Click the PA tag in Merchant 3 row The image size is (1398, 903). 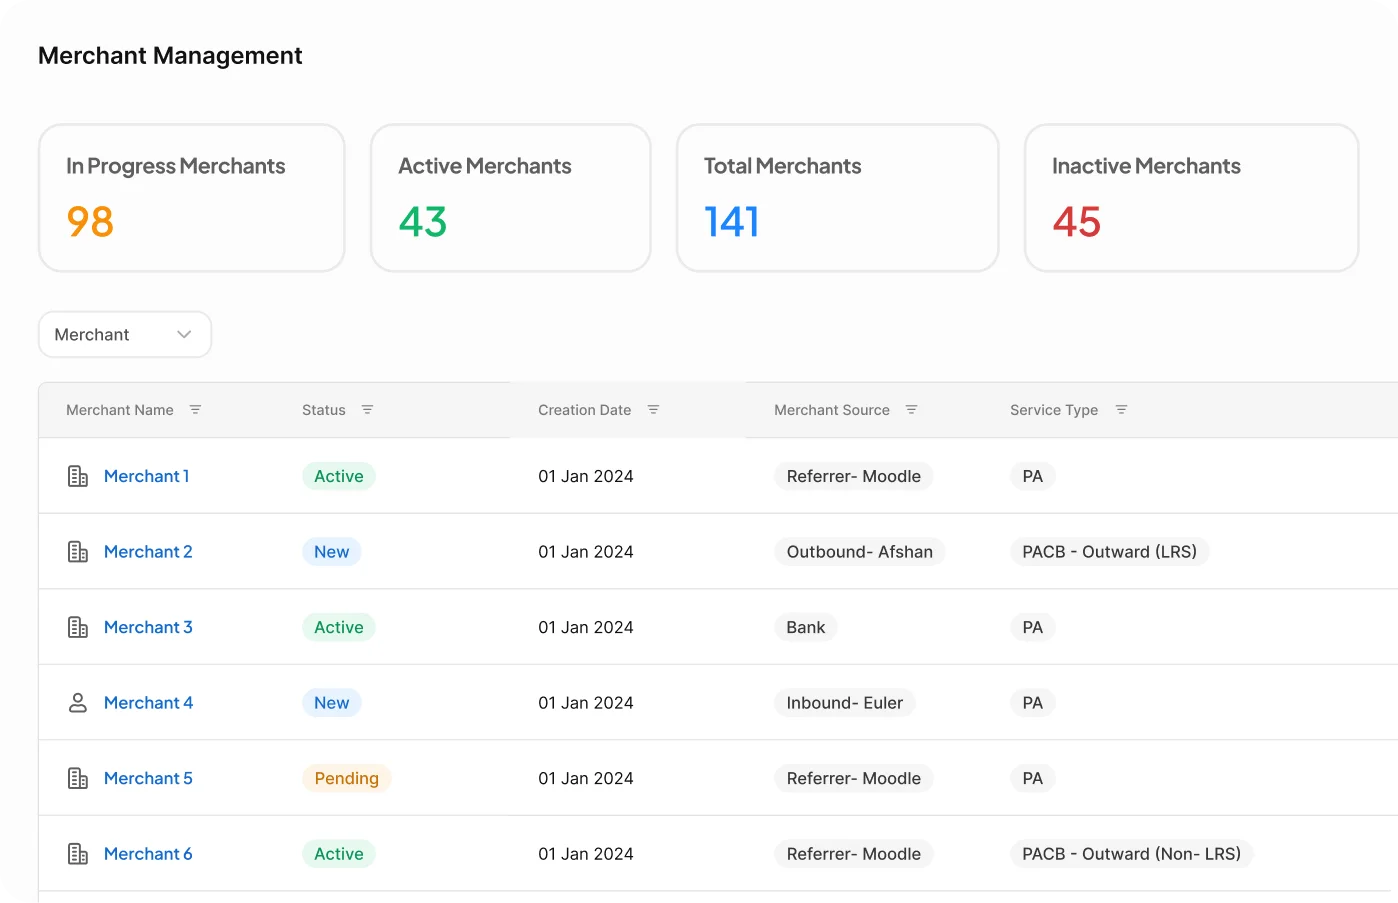click(x=1033, y=627)
